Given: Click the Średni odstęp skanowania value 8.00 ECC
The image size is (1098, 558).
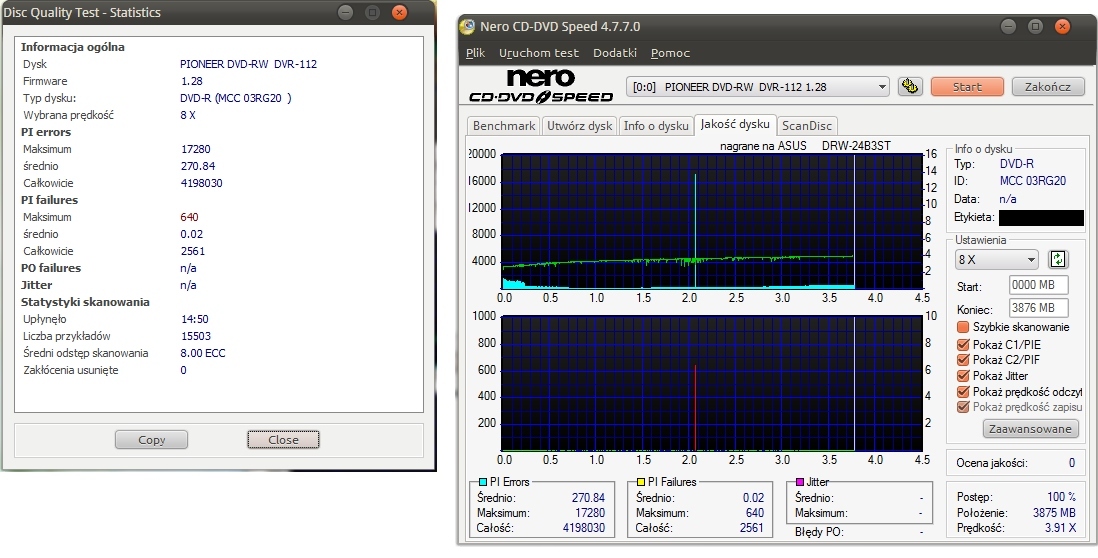Looking at the screenshot, I should [203, 354].
